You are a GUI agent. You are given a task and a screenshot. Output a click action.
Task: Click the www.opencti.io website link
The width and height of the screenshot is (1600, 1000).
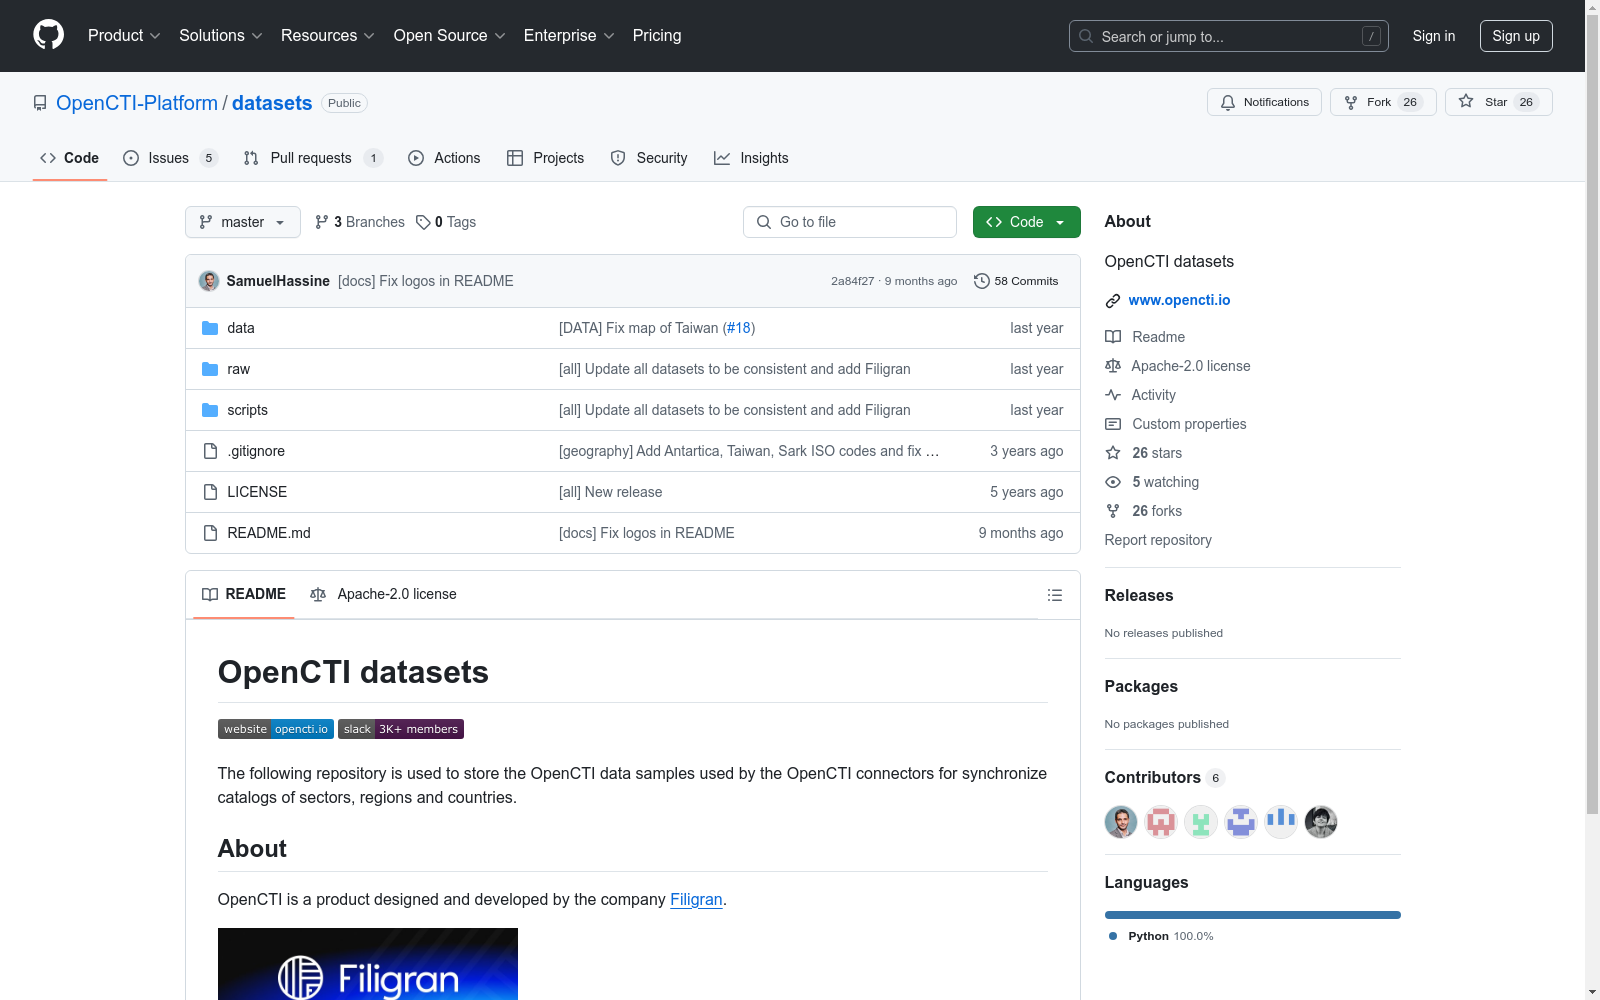(1179, 300)
